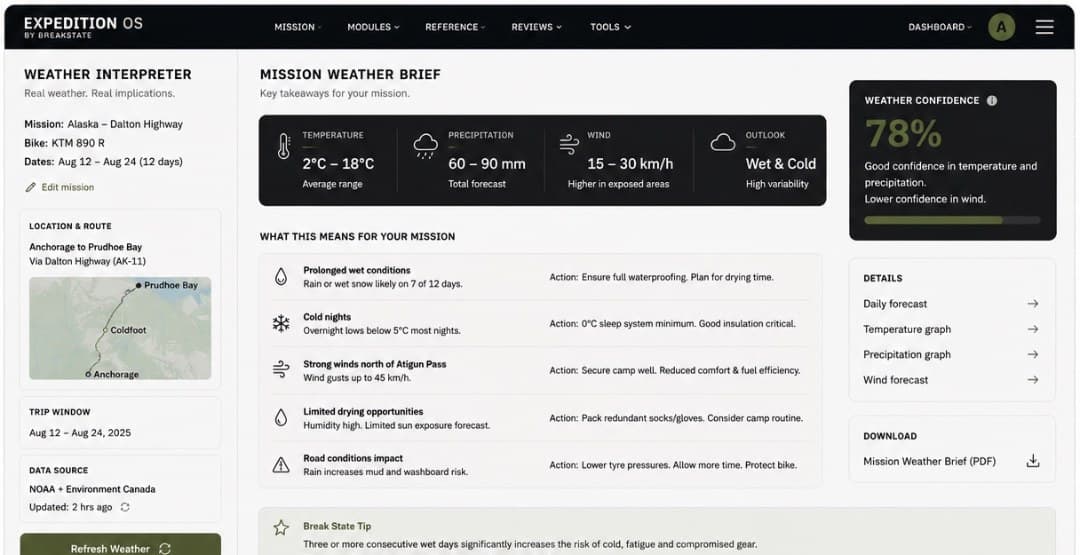
Task: Click the Prudhoe Bay marker on map
Action: coord(139,285)
